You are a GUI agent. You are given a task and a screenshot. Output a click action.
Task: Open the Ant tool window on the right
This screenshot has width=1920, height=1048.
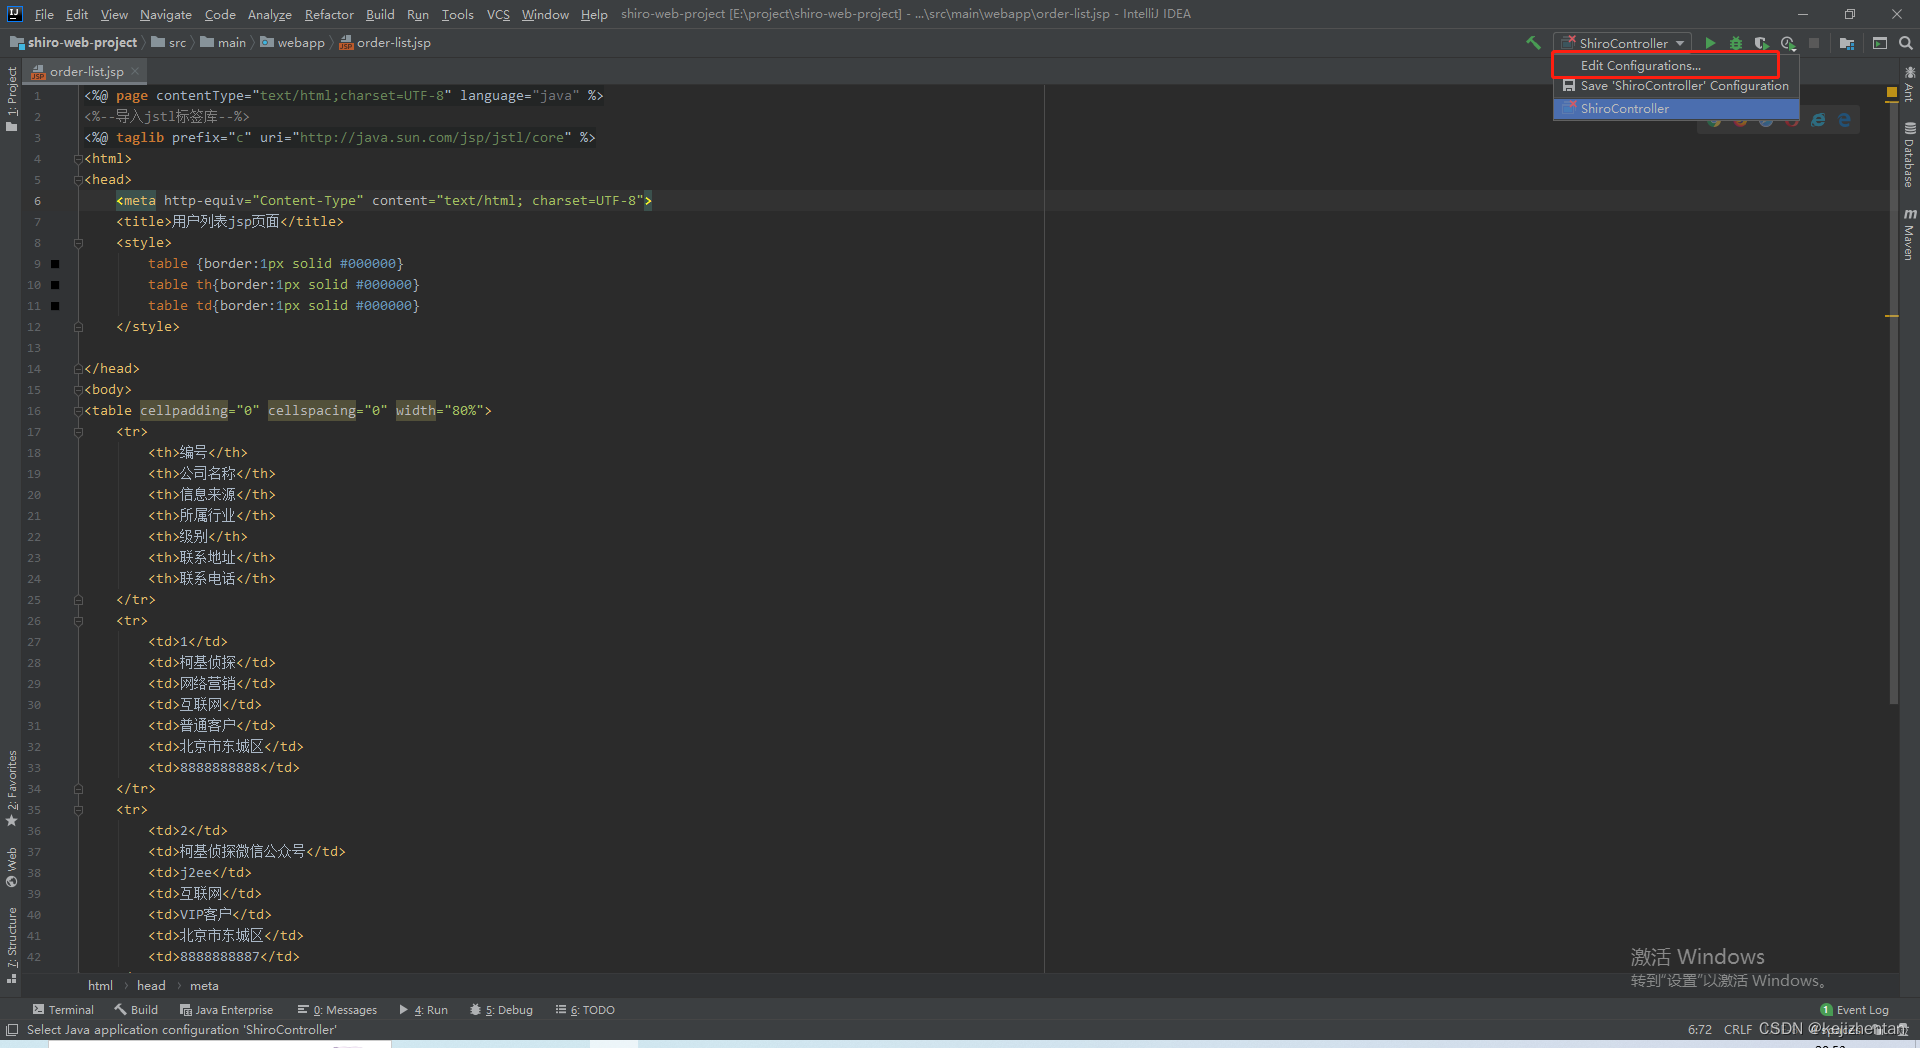coord(1909,84)
